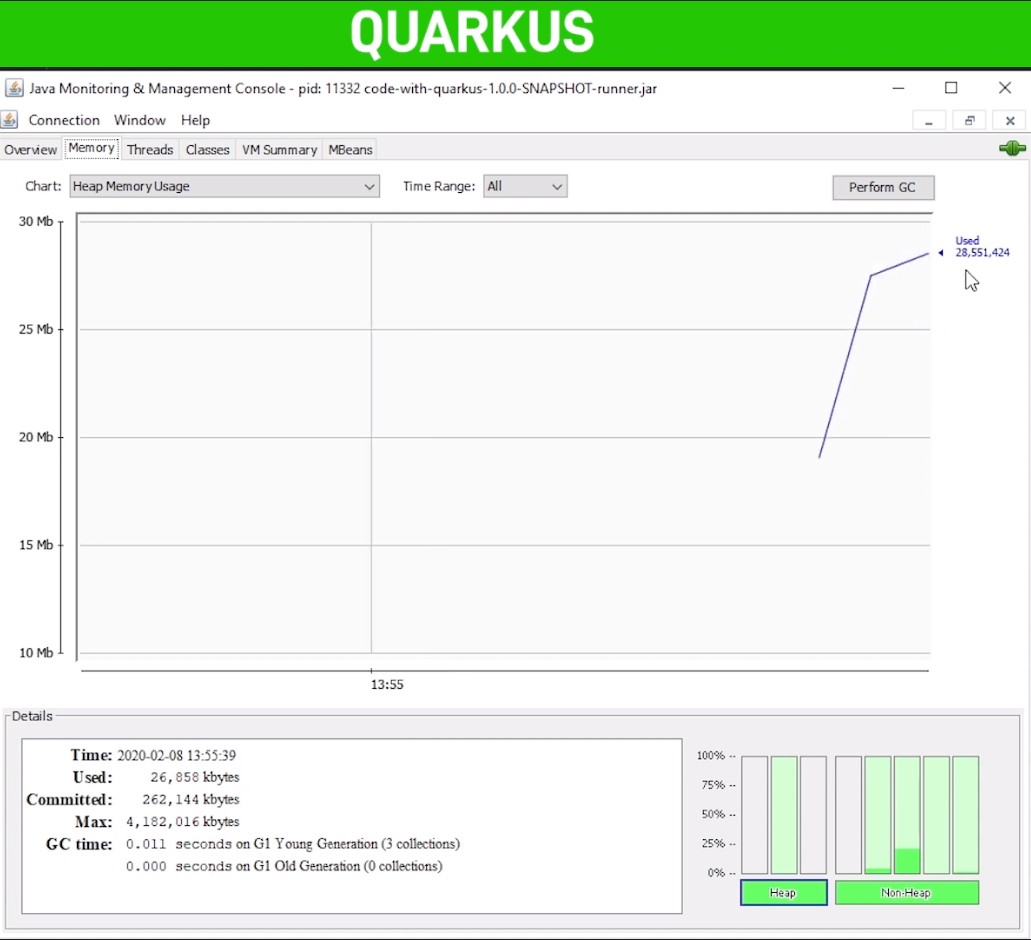This screenshot has height=940, width=1031.
Task: Click the Time value 2020-02-08 13:55:39
Action: (176, 755)
